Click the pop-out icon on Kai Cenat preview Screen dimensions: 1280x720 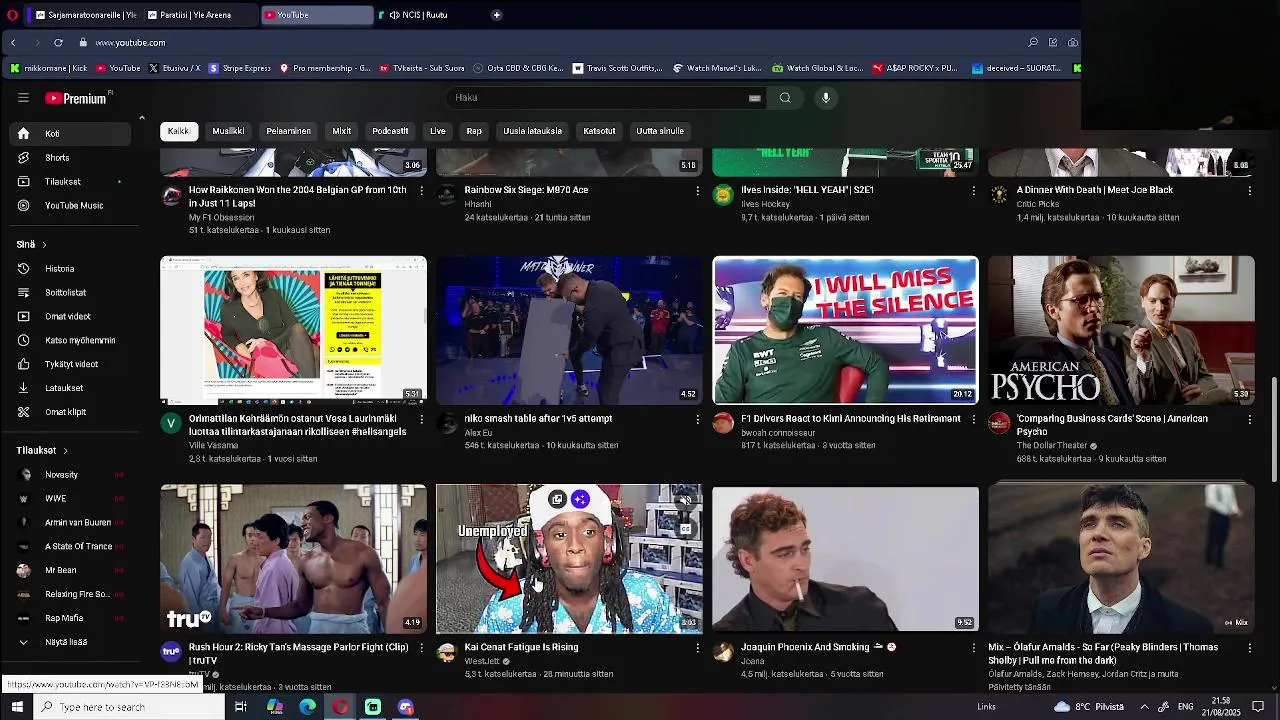point(557,499)
